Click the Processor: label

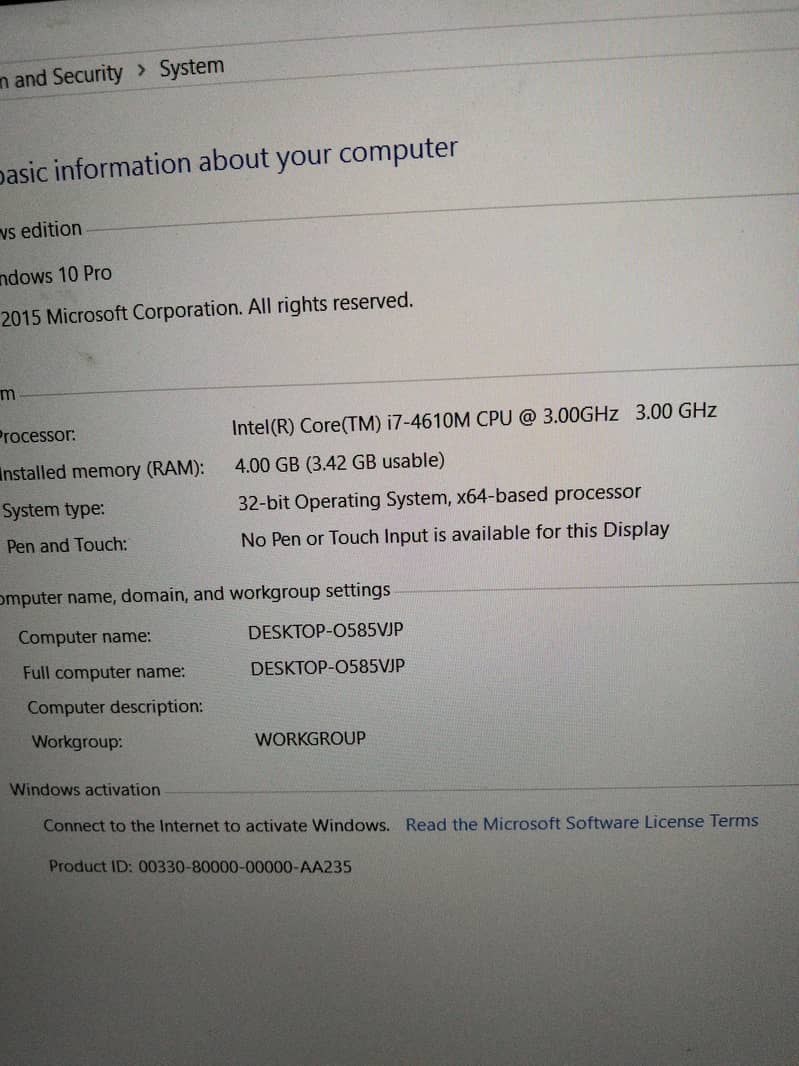coord(37,434)
